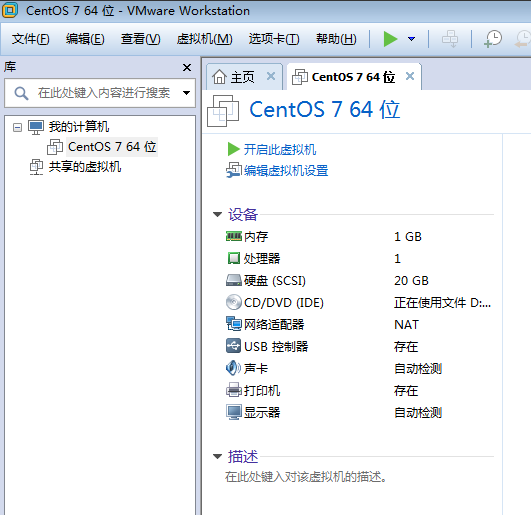
Task: Open the network adapter 网络适配器 entry
Action: tap(265, 324)
